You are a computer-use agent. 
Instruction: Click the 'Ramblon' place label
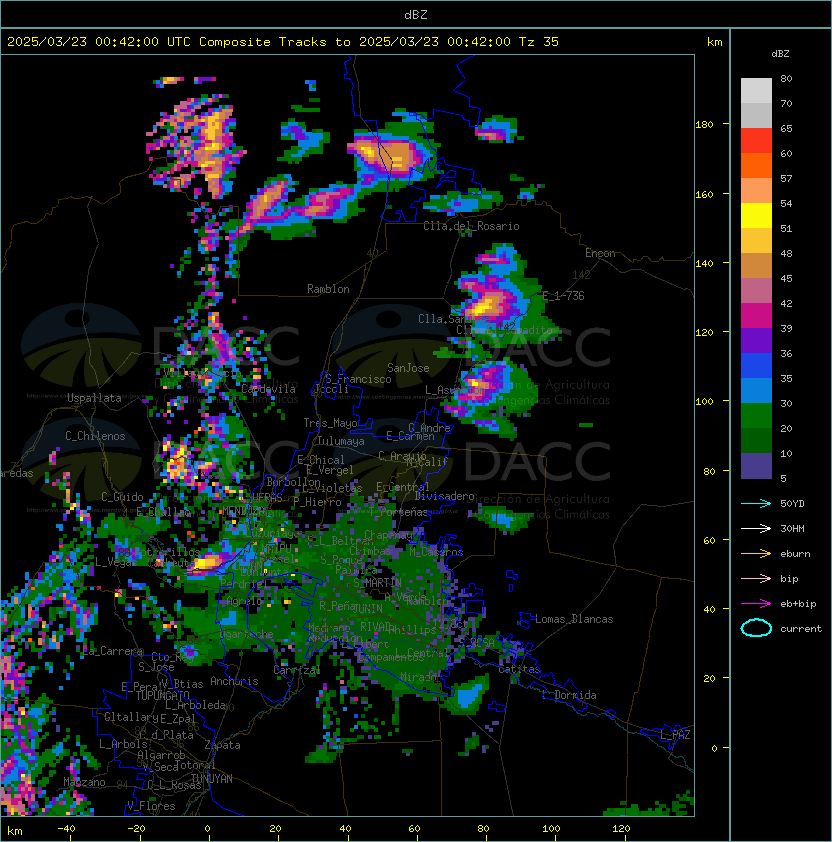tap(328, 289)
